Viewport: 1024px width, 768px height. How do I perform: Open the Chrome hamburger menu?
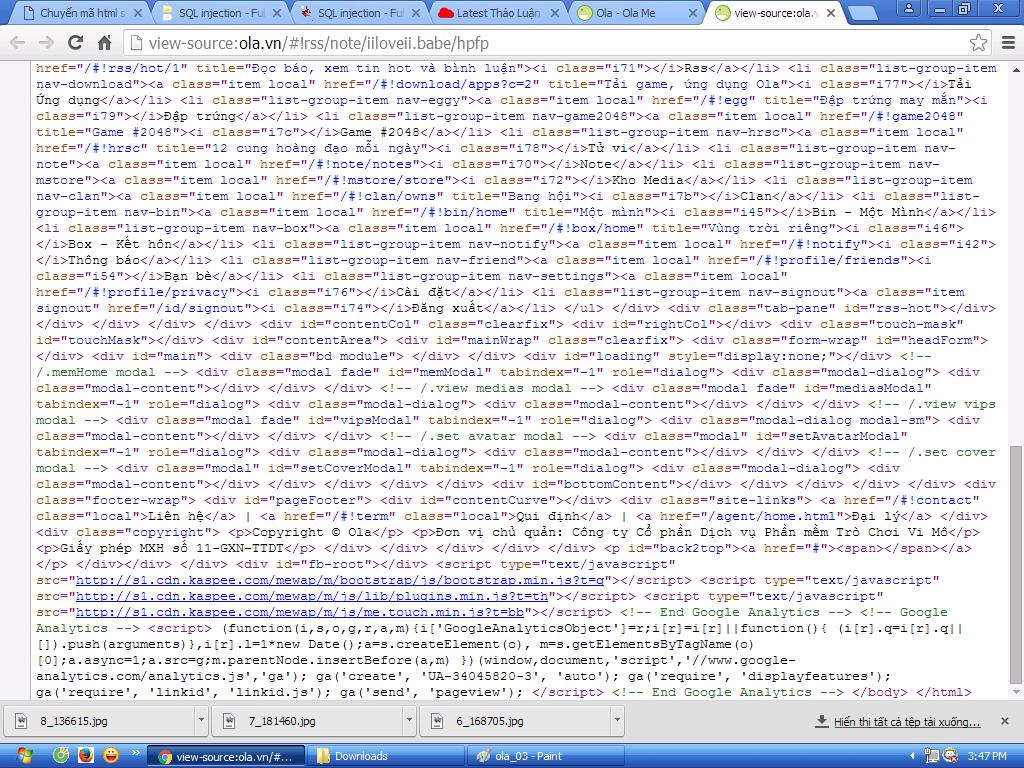pyautogui.click(x=1007, y=43)
